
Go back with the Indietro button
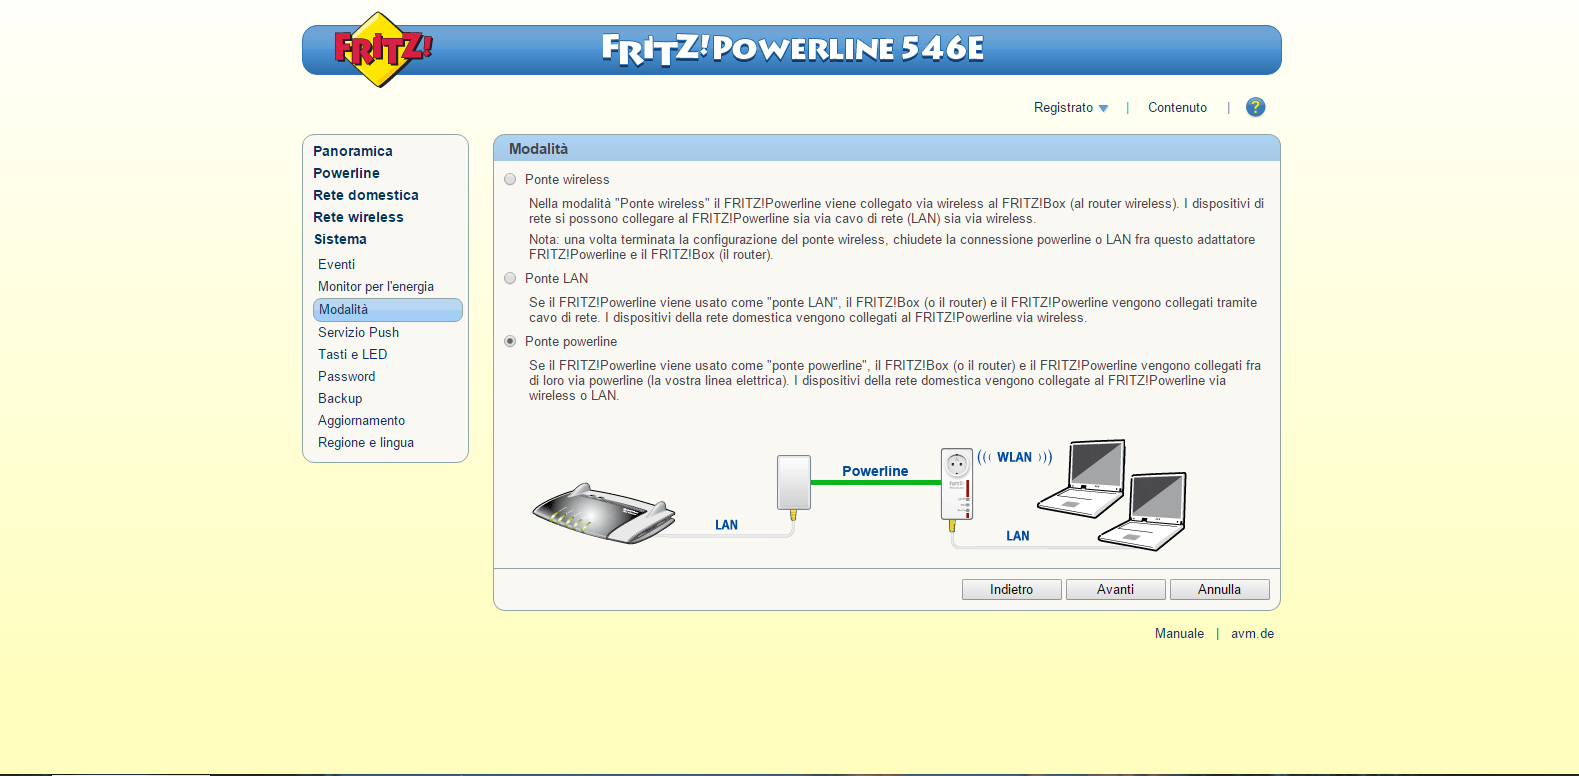click(x=1011, y=590)
